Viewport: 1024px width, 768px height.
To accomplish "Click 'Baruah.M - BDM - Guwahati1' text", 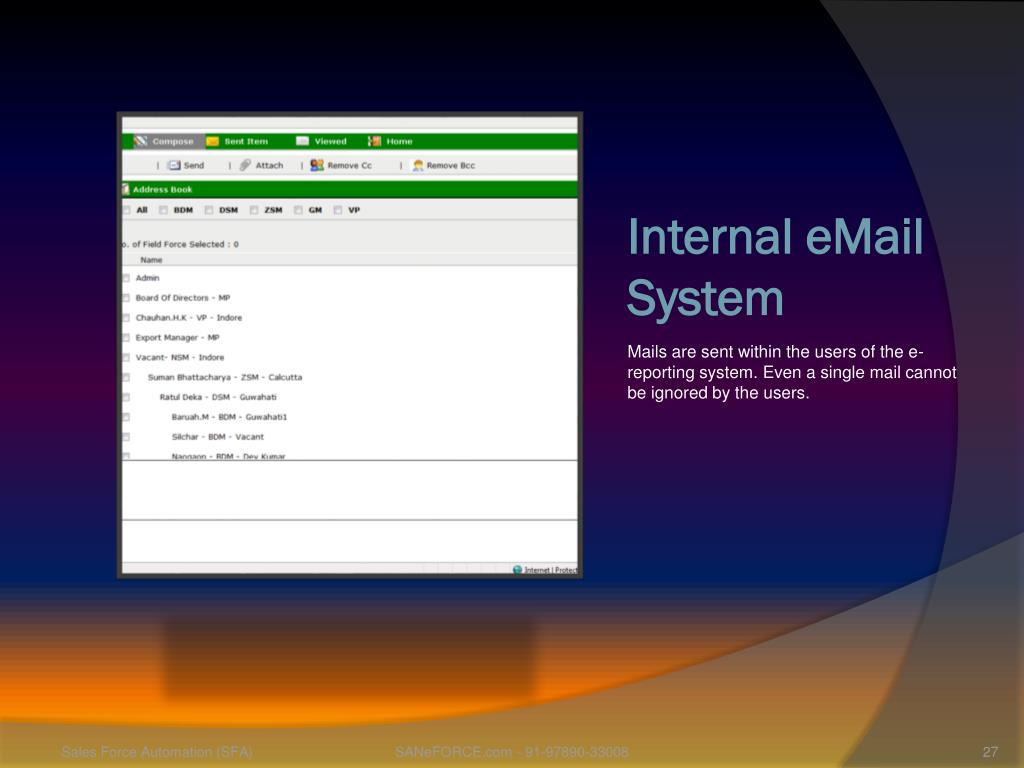I will 229,417.
